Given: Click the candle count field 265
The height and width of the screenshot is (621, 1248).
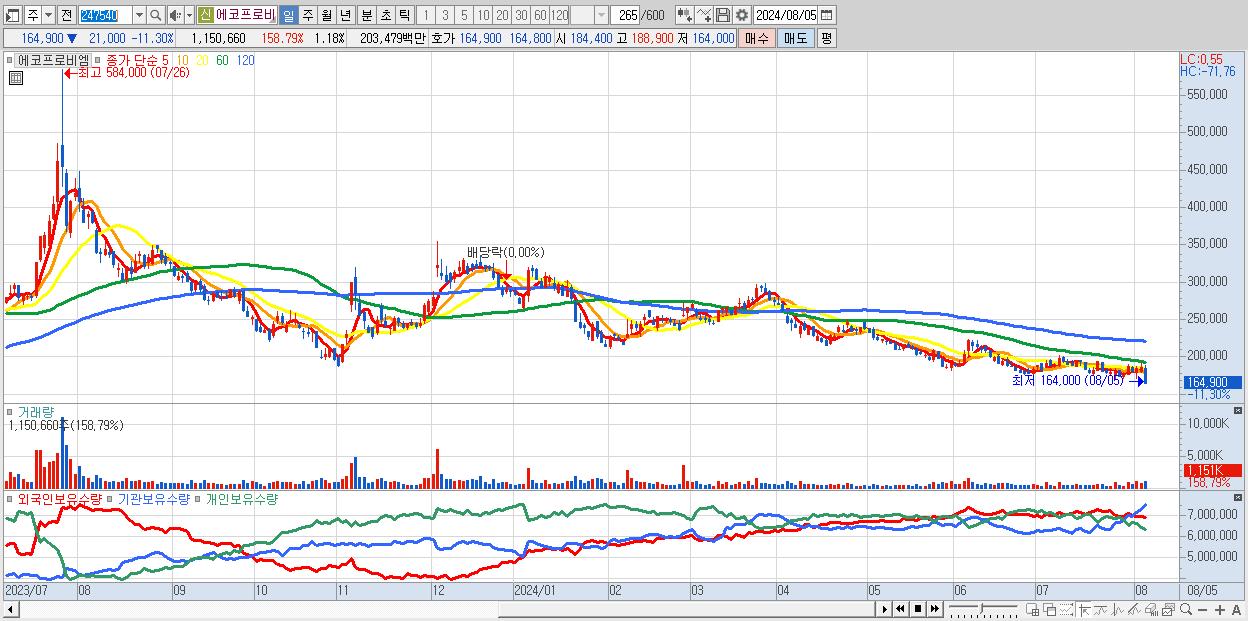Looking at the screenshot, I should coord(626,15).
